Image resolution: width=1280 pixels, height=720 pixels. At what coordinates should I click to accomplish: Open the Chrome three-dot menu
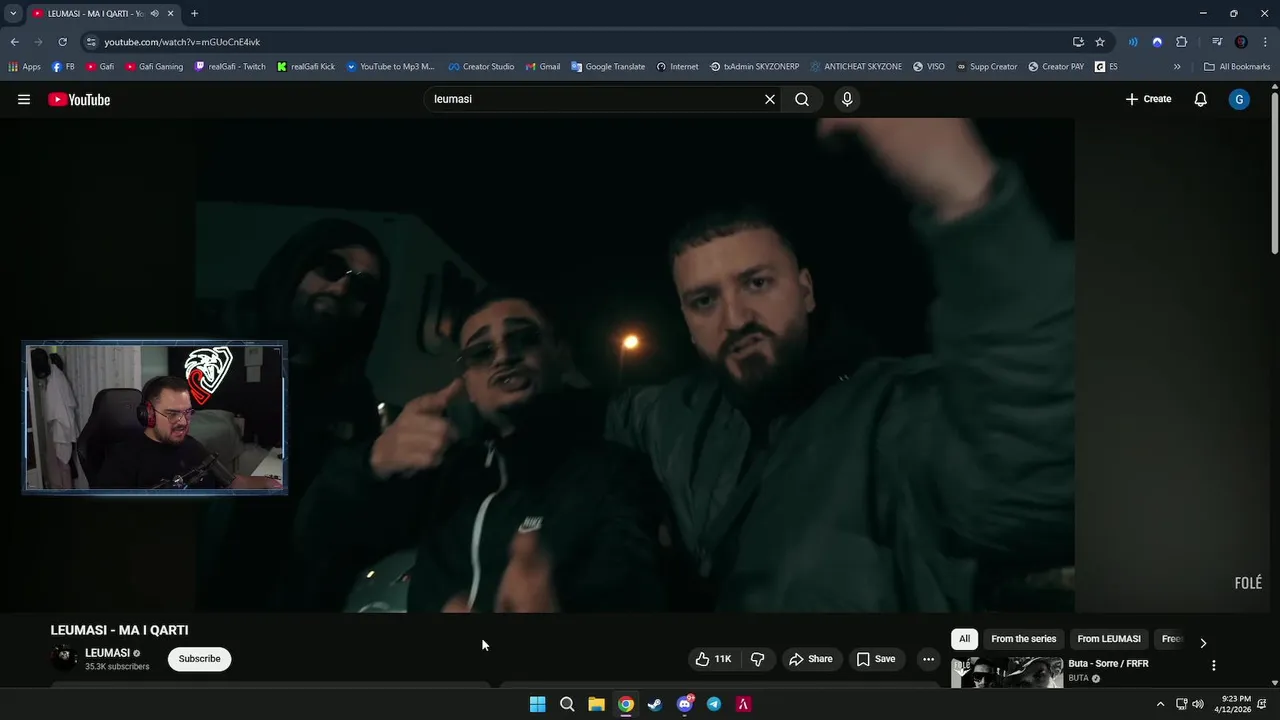[1265, 42]
